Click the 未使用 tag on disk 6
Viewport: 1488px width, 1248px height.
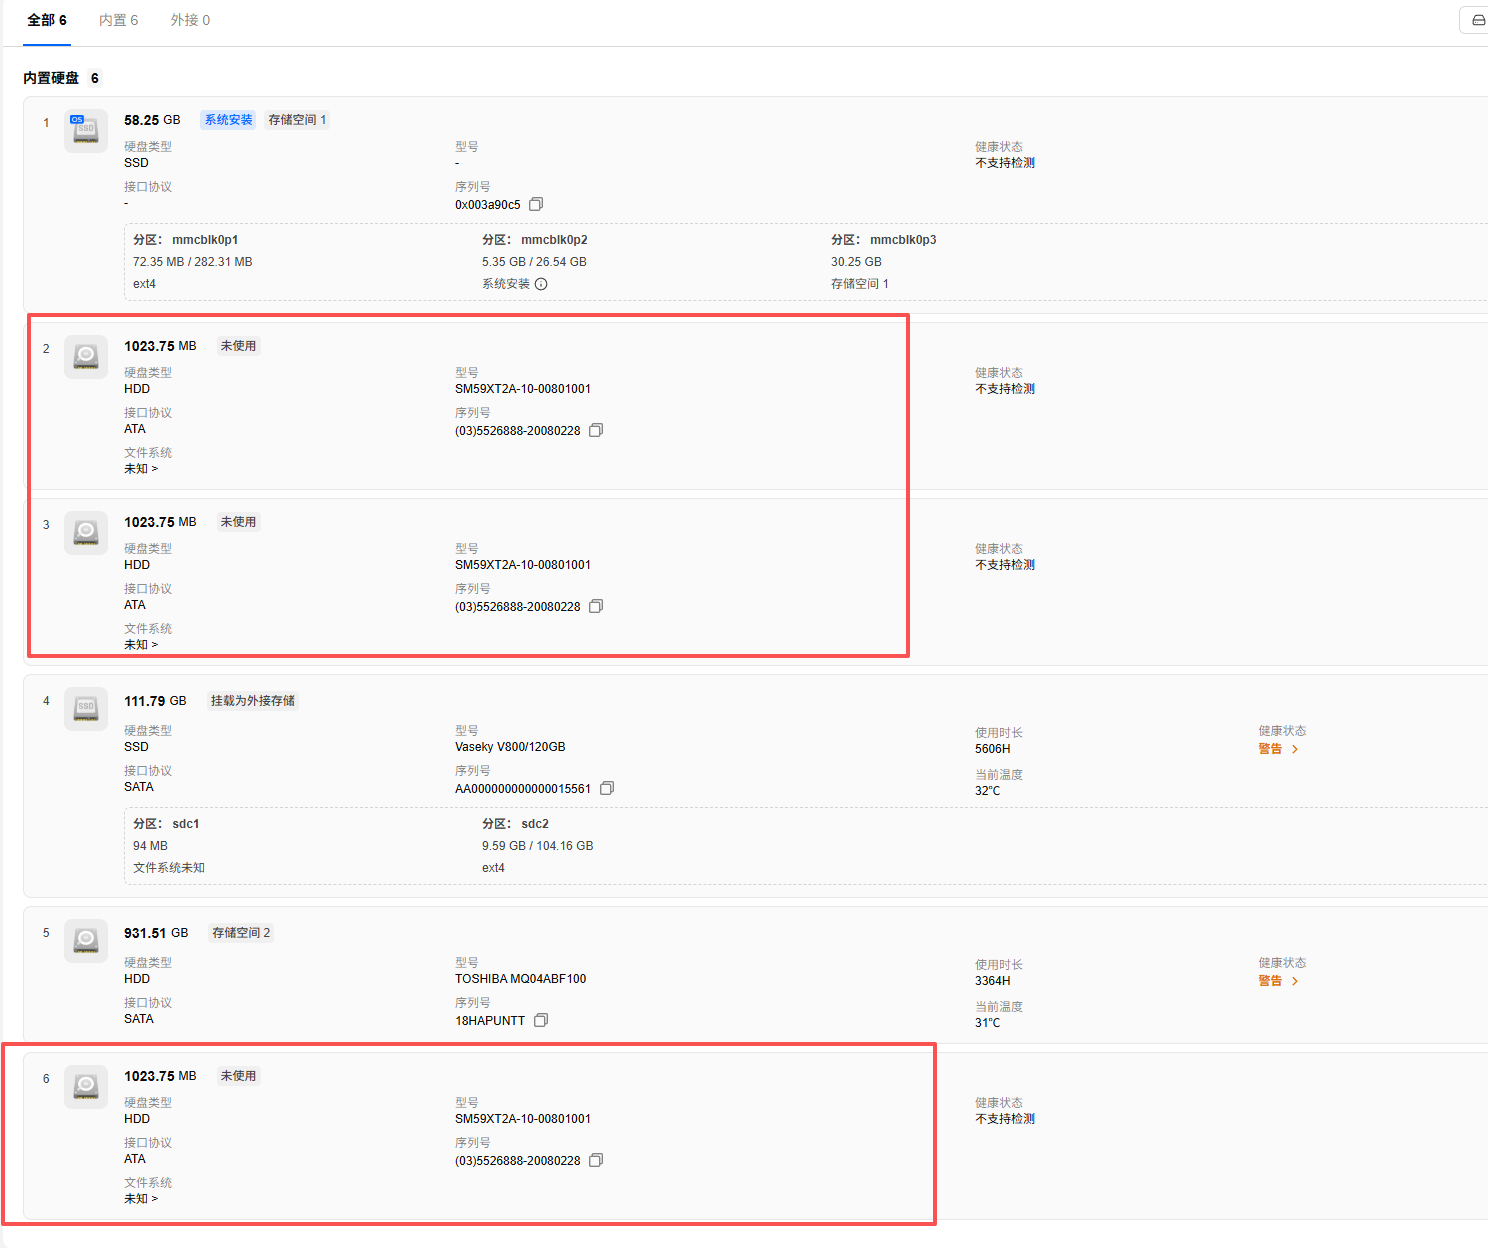click(x=238, y=1076)
